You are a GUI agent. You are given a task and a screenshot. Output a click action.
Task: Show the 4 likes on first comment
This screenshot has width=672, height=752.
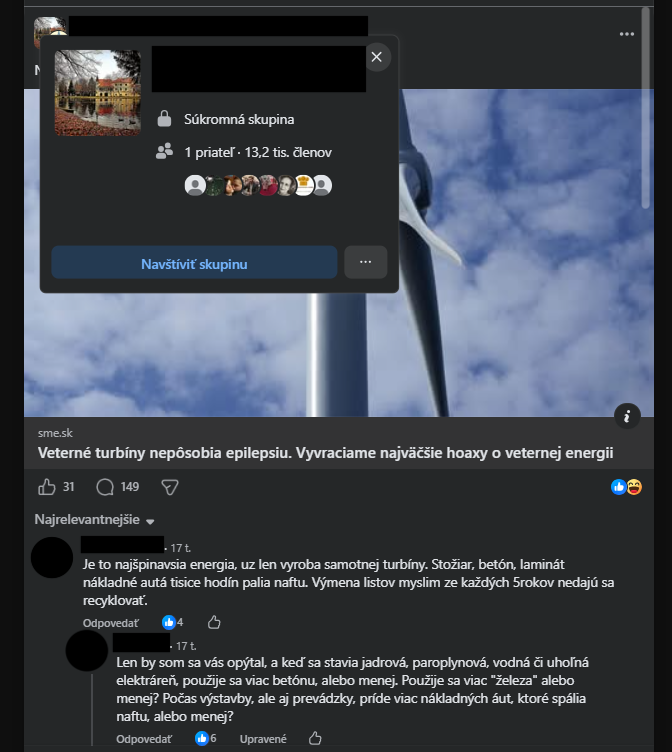pyautogui.click(x=173, y=623)
